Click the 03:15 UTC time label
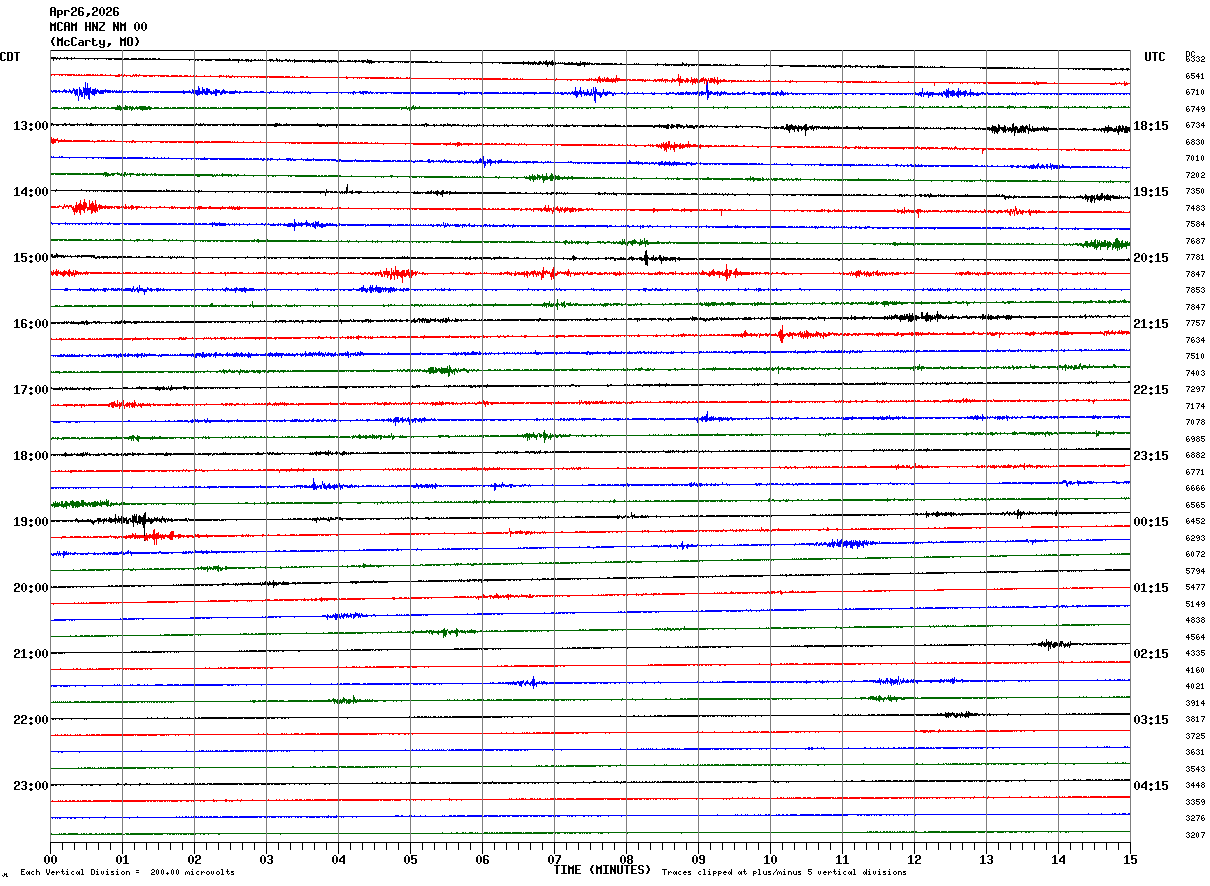Viewport: 1210px width, 886px height. coord(1150,720)
